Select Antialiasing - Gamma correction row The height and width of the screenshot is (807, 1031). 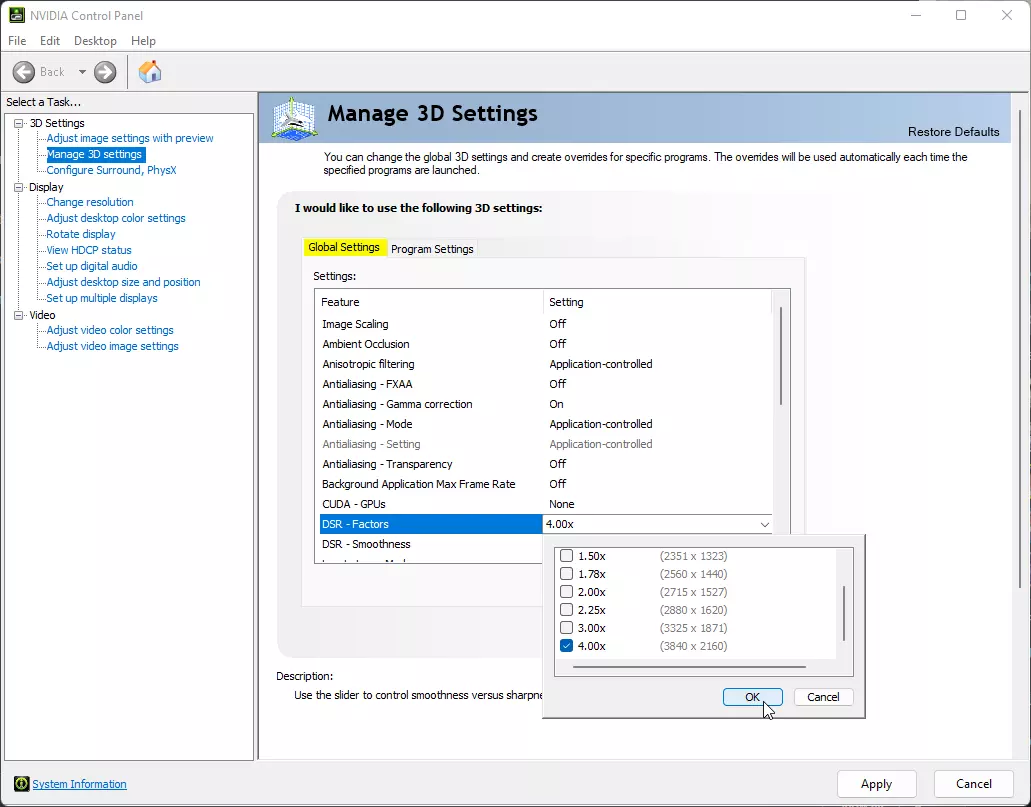[x=544, y=404]
